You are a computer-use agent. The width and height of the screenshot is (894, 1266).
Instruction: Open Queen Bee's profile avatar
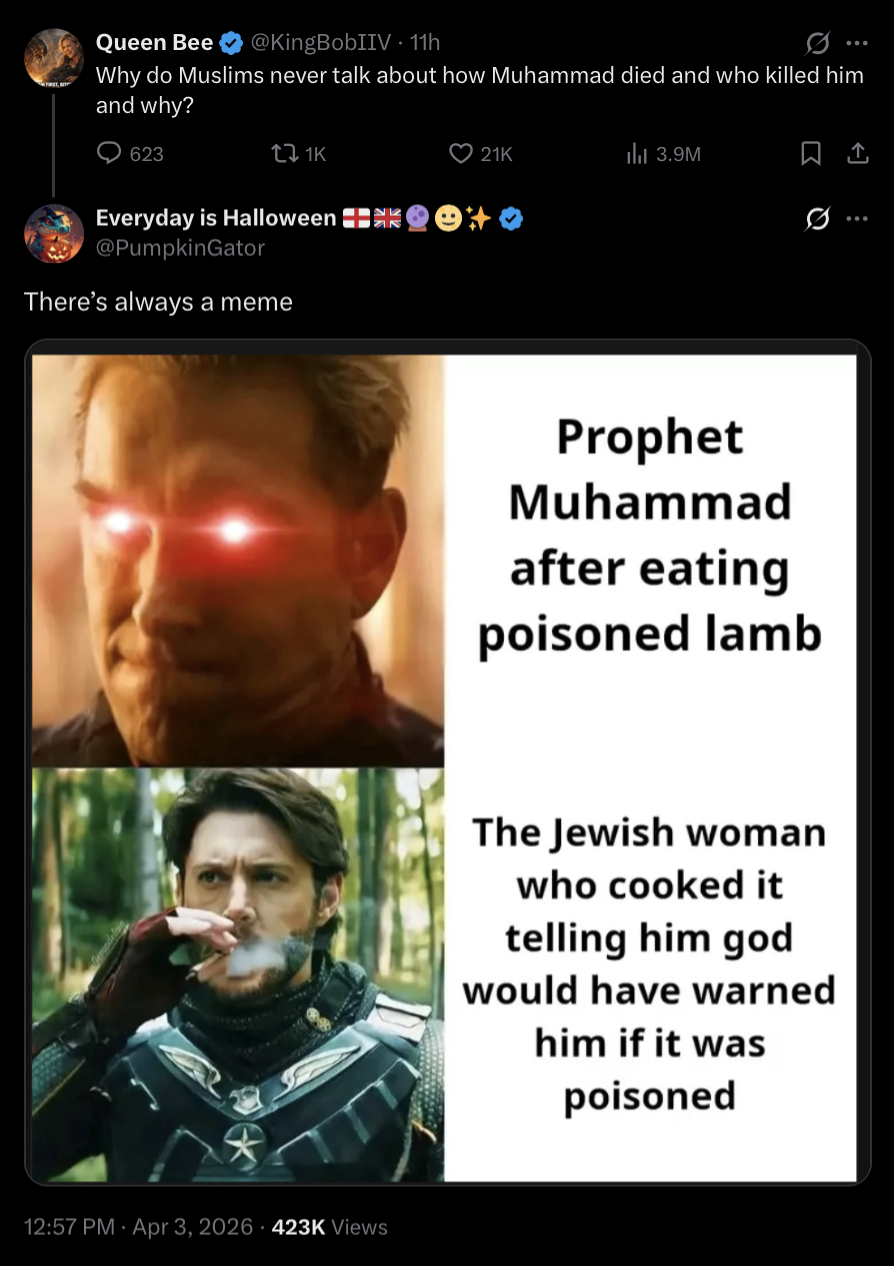click(53, 57)
